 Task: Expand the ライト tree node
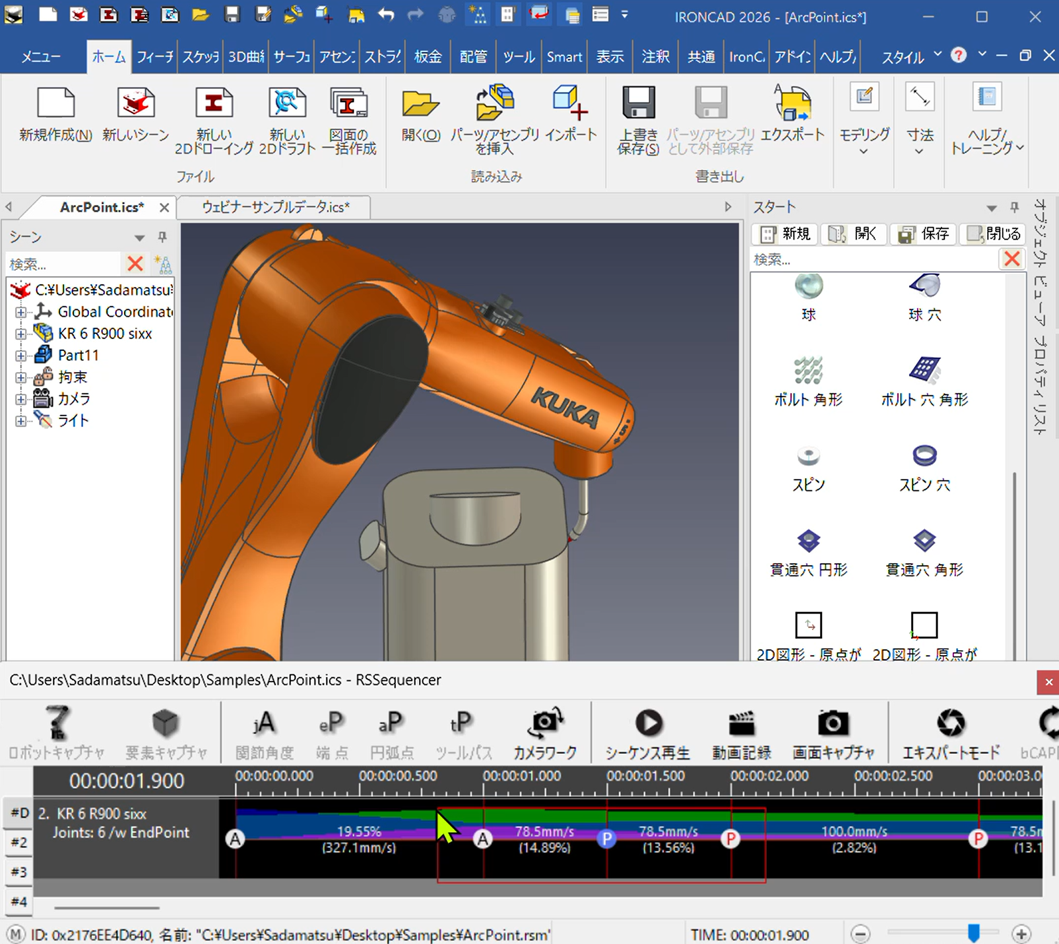[x=20, y=421]
